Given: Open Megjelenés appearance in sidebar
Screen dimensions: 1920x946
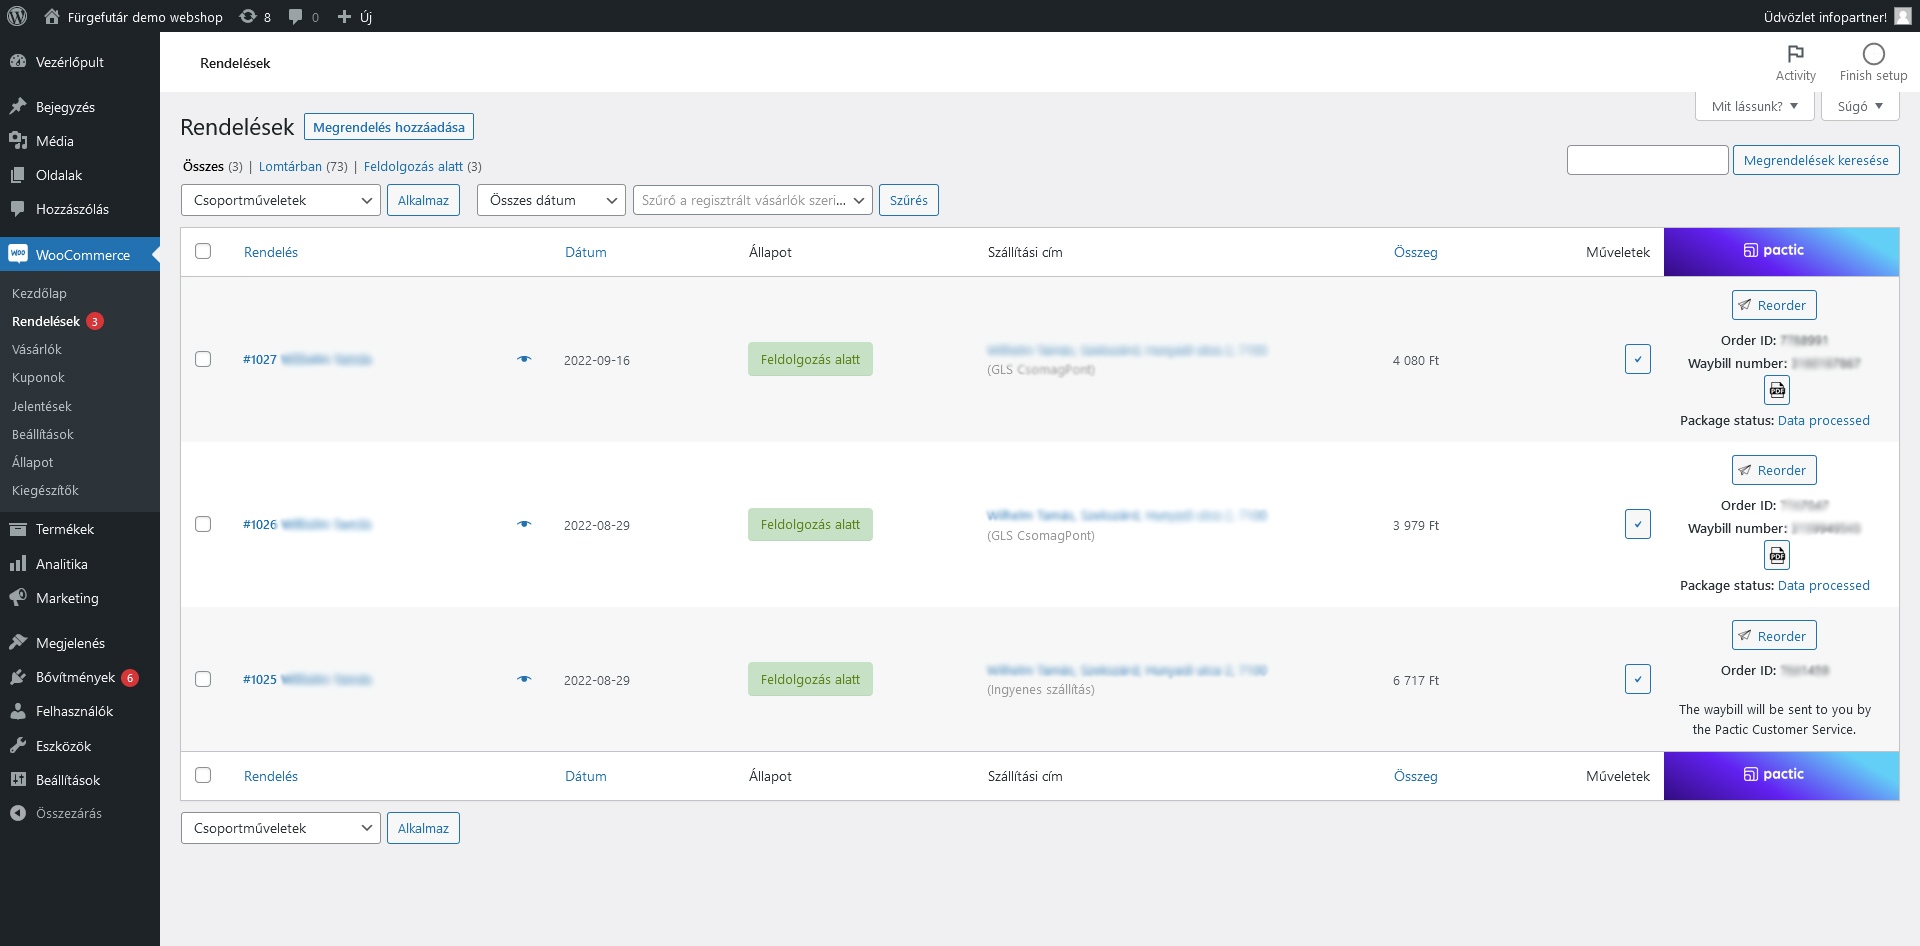Looking at the screenshot, I should pyautogui.click(x=80, y=643).
